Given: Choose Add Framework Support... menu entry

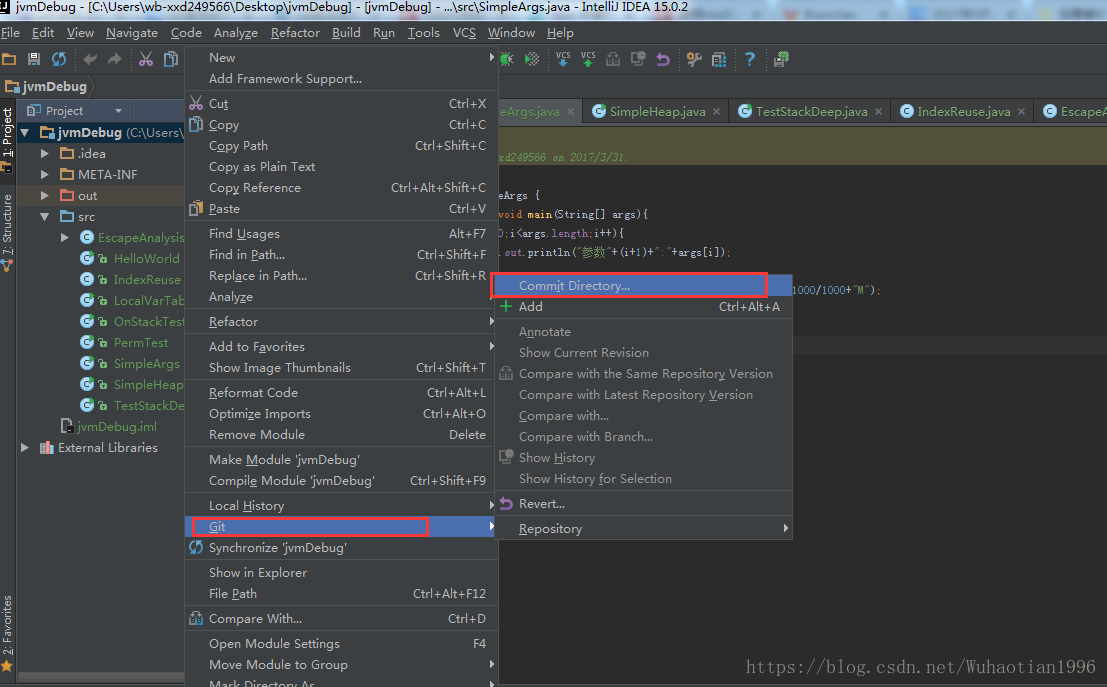Looking at the screenshot, I should click(340, 78).
